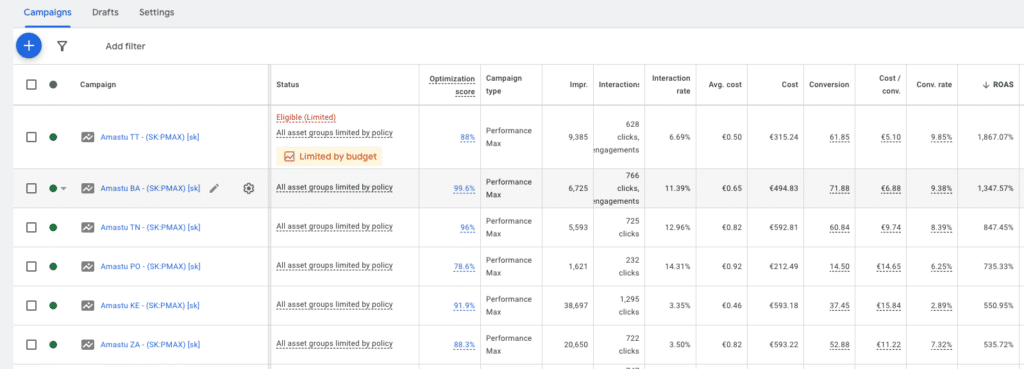Open the Amastu TT - (SK:PMAX) campaign
Viewport: 1024px width, 369px height.
[x=150, y=137]
